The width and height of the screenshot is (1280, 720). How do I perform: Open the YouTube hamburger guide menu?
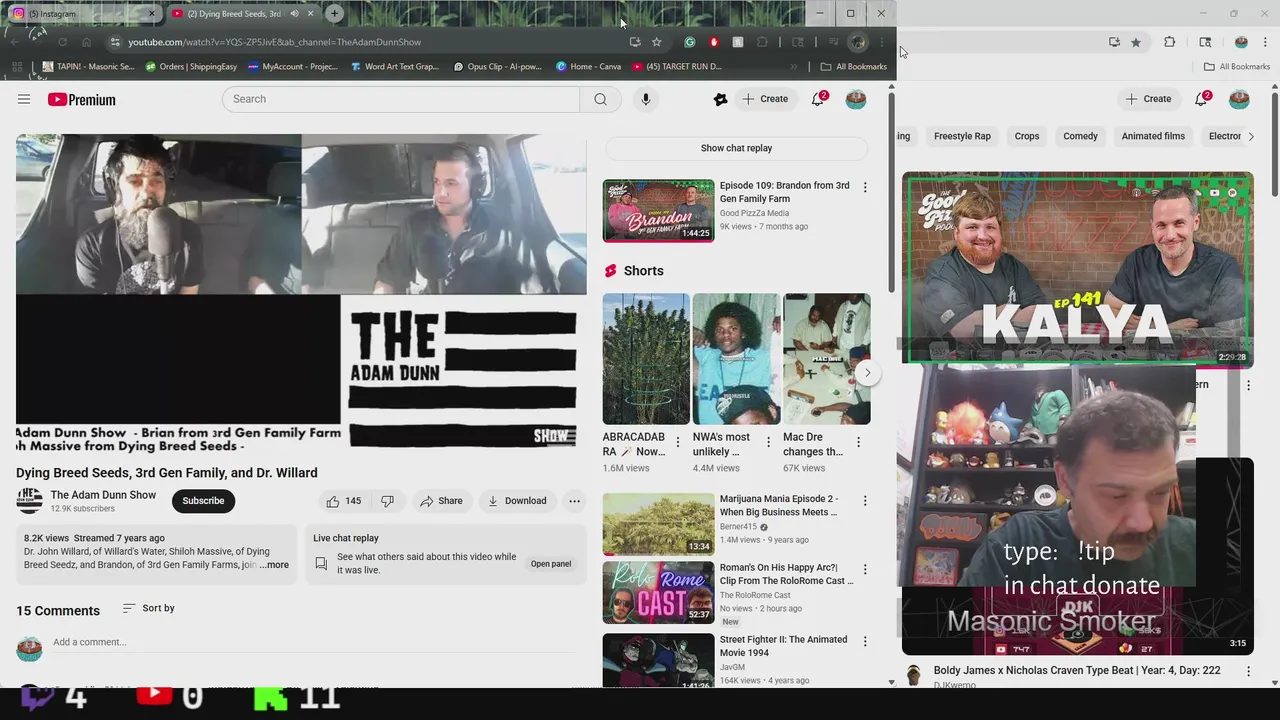click(24, 99)
